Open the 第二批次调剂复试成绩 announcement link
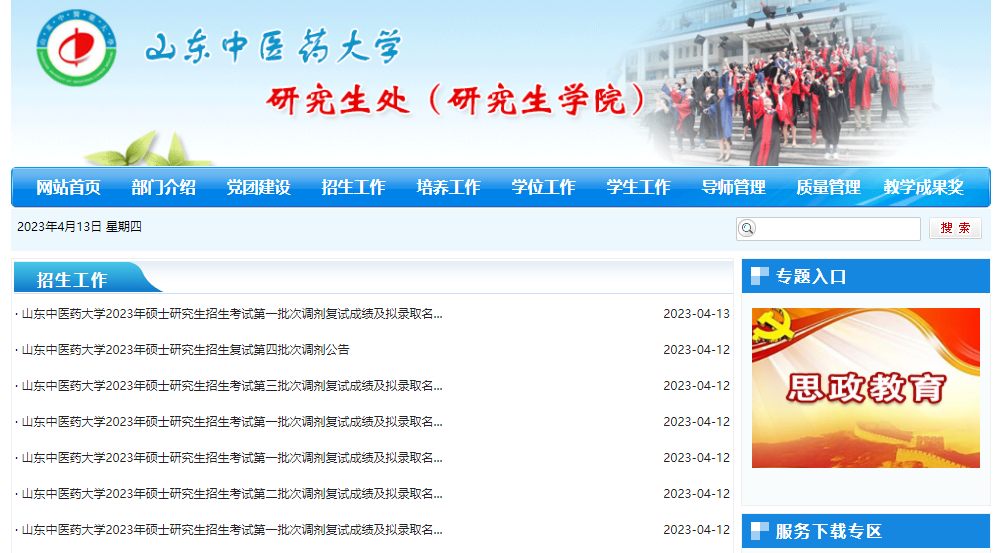The width and height of the screenshot is (995, 553). point(232,494)
